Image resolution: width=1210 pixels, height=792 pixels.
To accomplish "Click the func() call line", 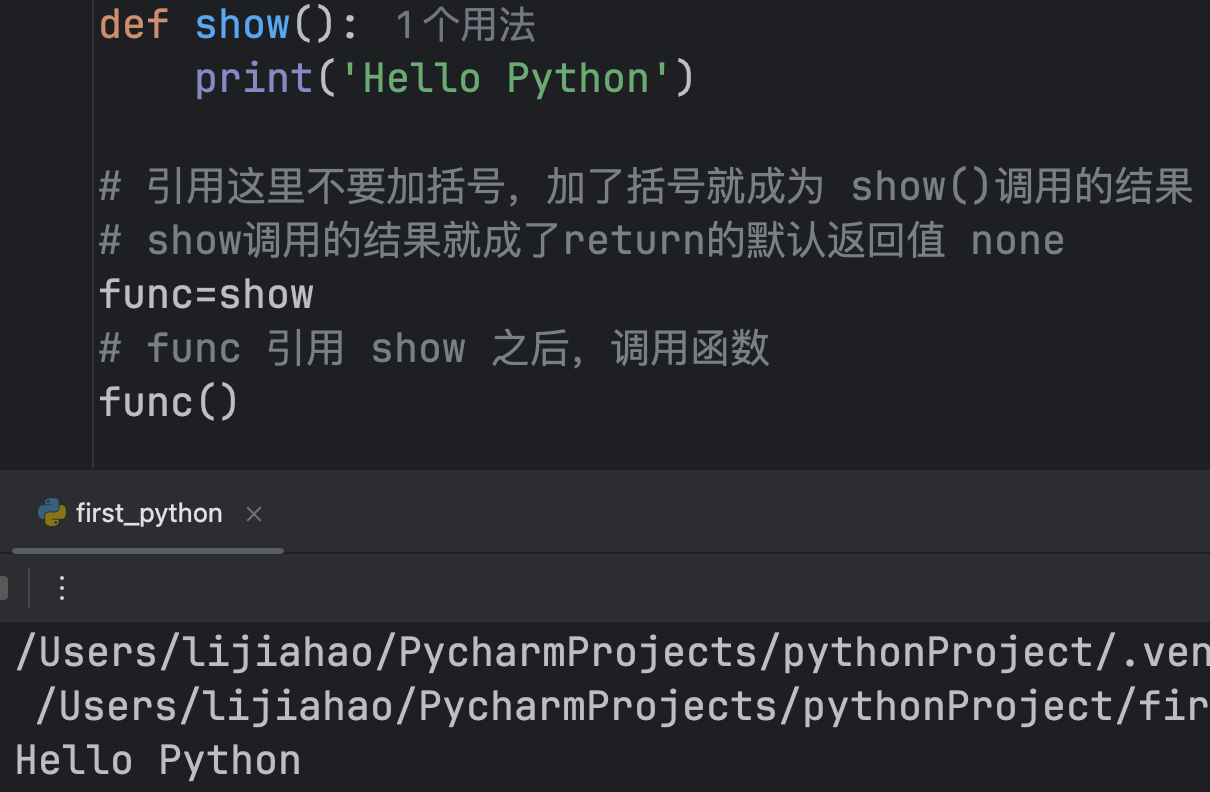I will pyautogui.click(x=168, y=402).
